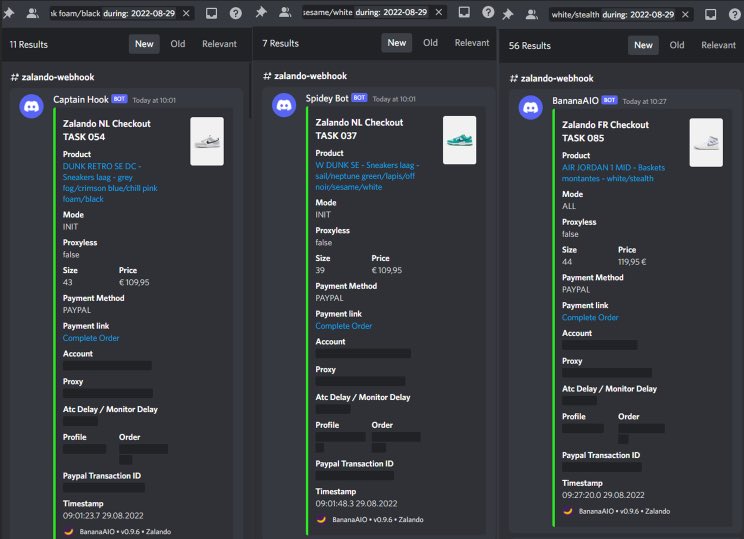Open the white Jordan sneaker thumbnail

pyautogui.click(x=706, y=142)
